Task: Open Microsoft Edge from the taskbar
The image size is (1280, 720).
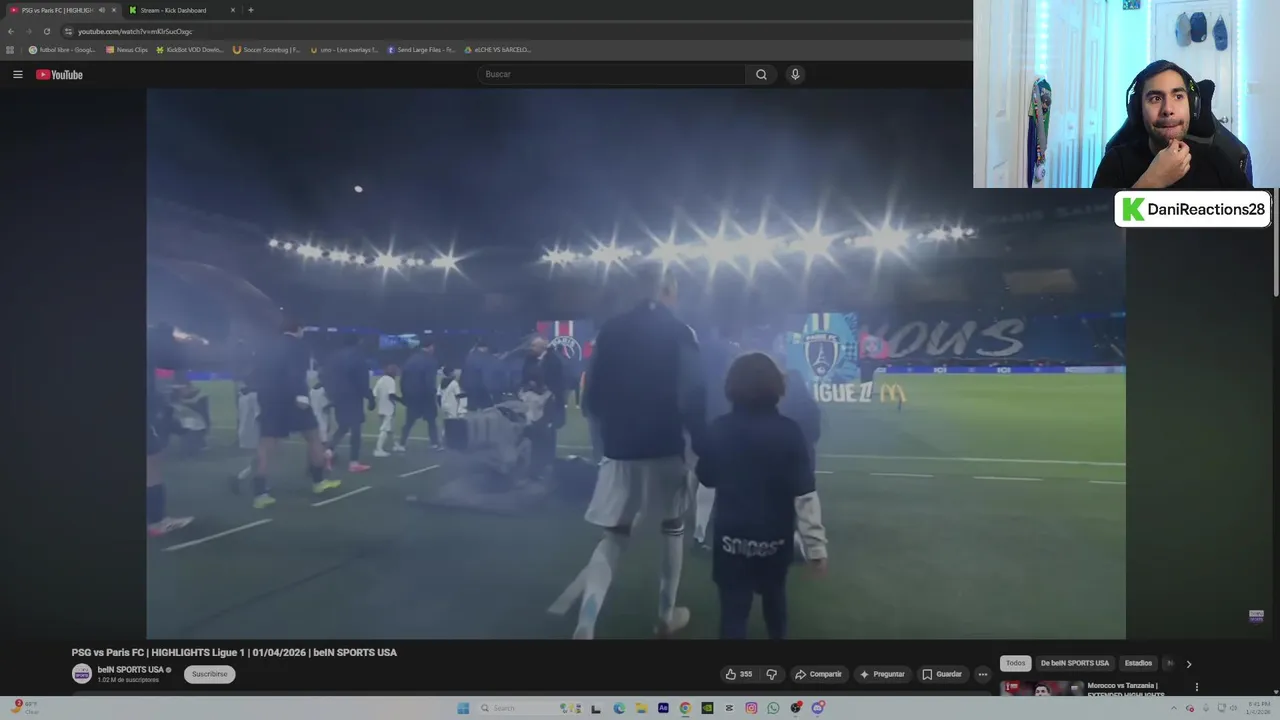Action: 619,708
